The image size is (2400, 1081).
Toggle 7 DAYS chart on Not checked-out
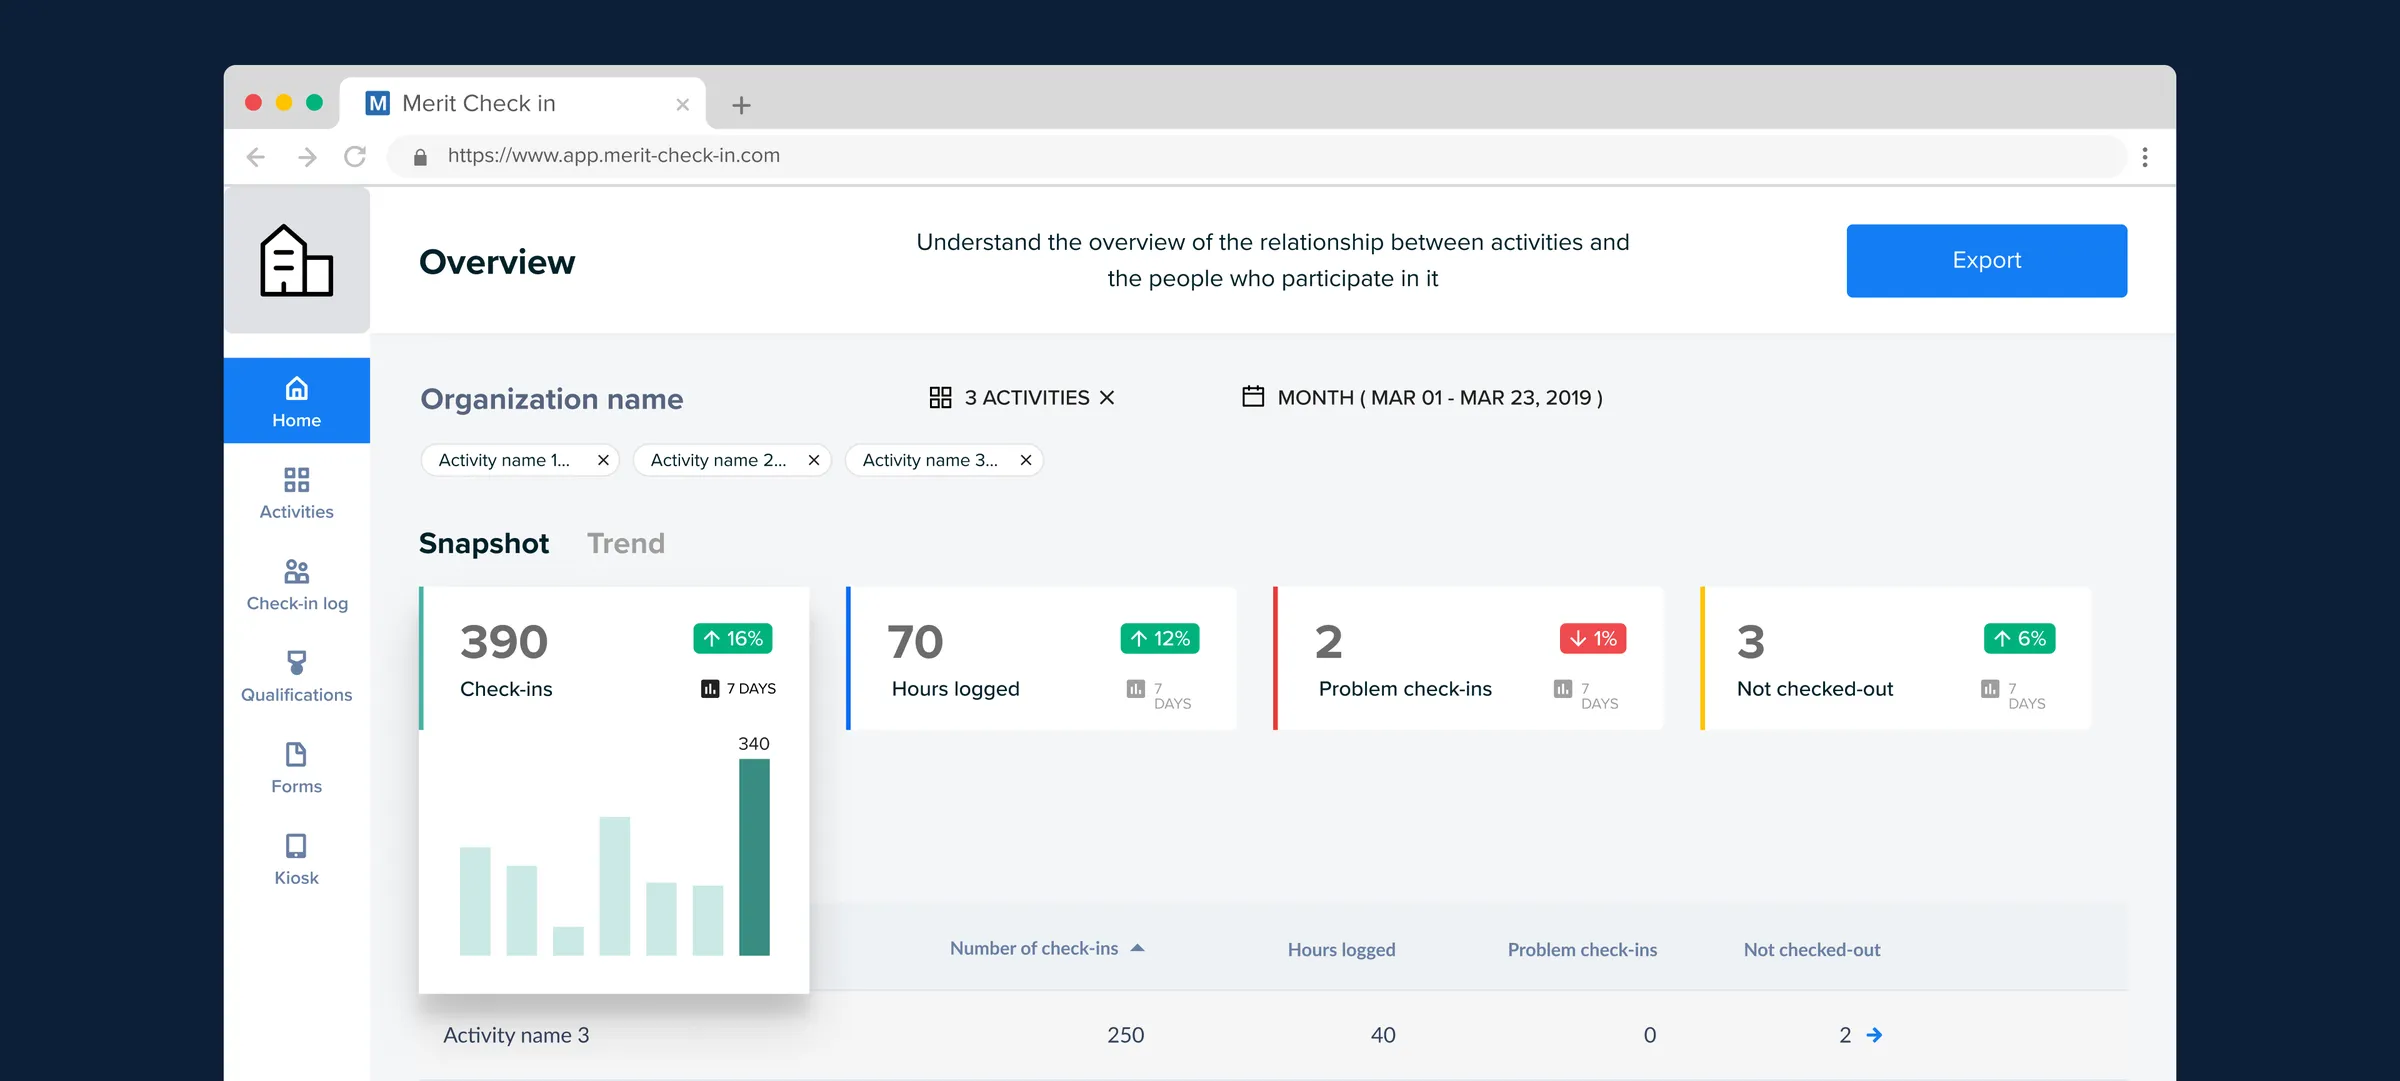(x=2012, y=694)
